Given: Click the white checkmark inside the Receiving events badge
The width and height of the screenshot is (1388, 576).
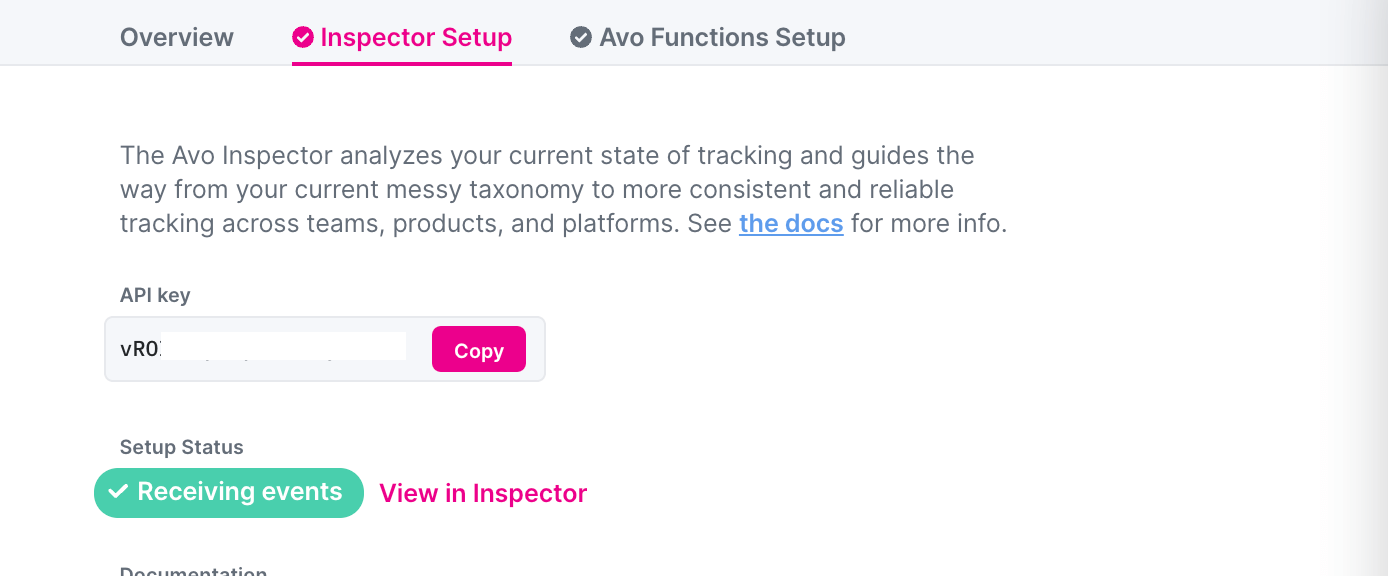Looking at the screenshot, I should pyautogui.click(x=118, y=492).
